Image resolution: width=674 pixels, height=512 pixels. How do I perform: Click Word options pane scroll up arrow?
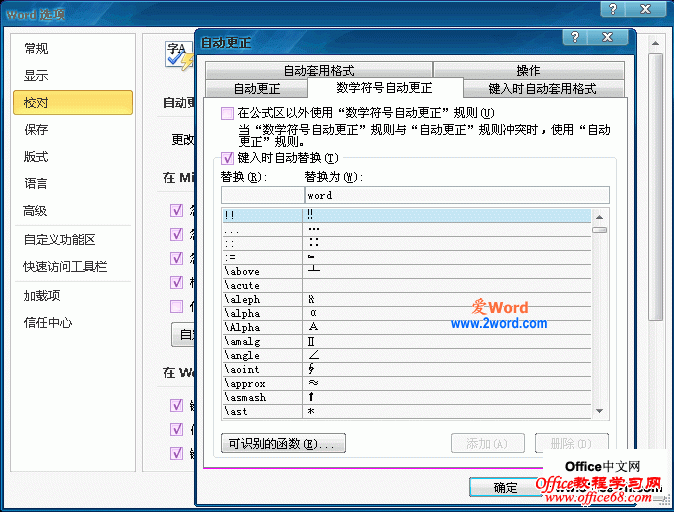point(655,43)
